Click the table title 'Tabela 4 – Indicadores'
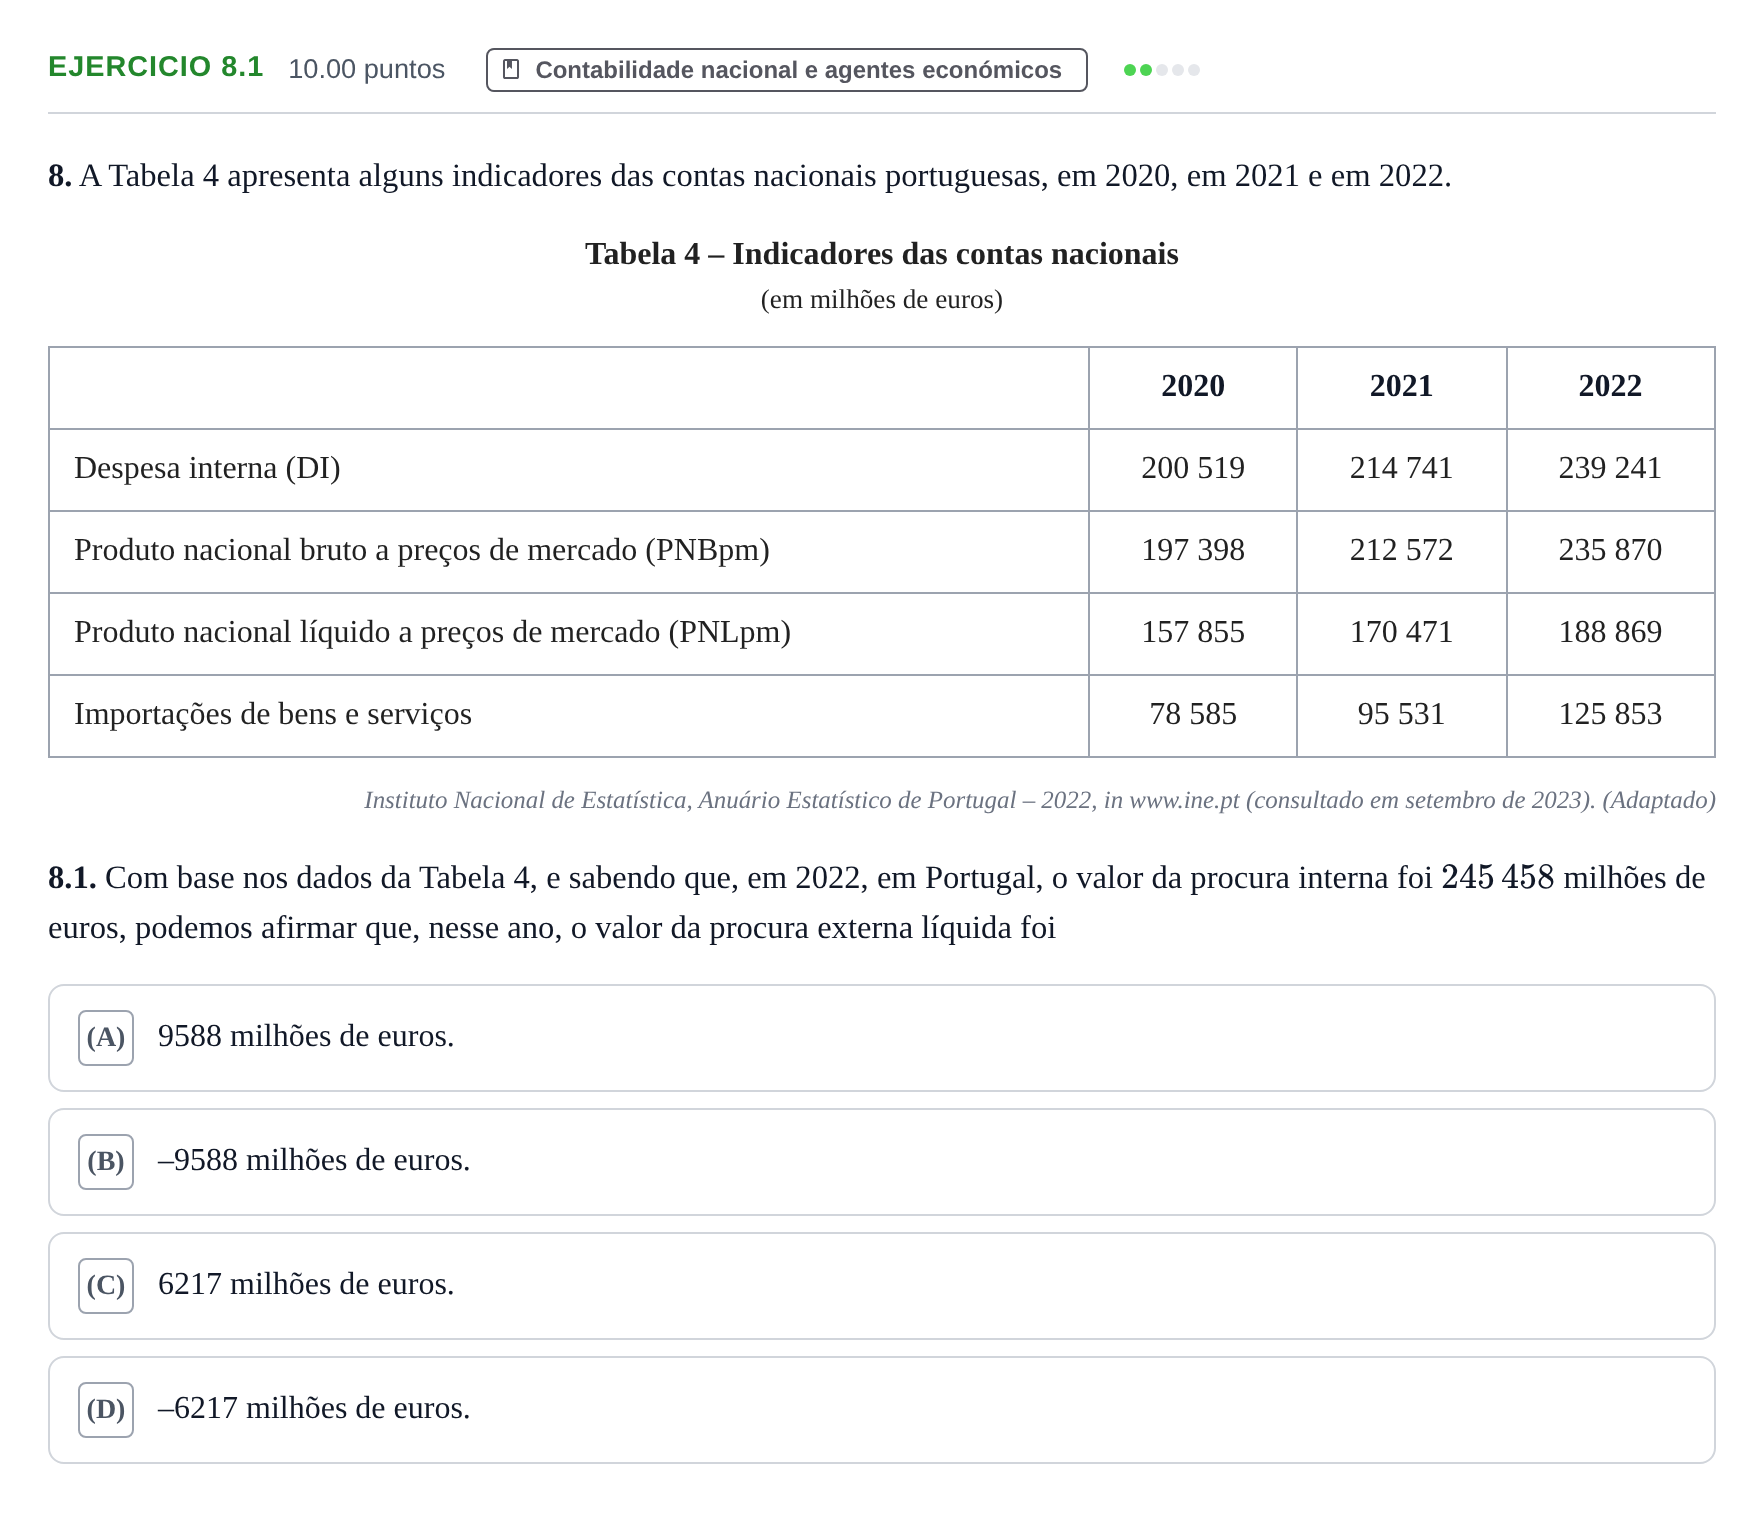The width and height of the screenshot is (1764, 1514). pos(882,254)
